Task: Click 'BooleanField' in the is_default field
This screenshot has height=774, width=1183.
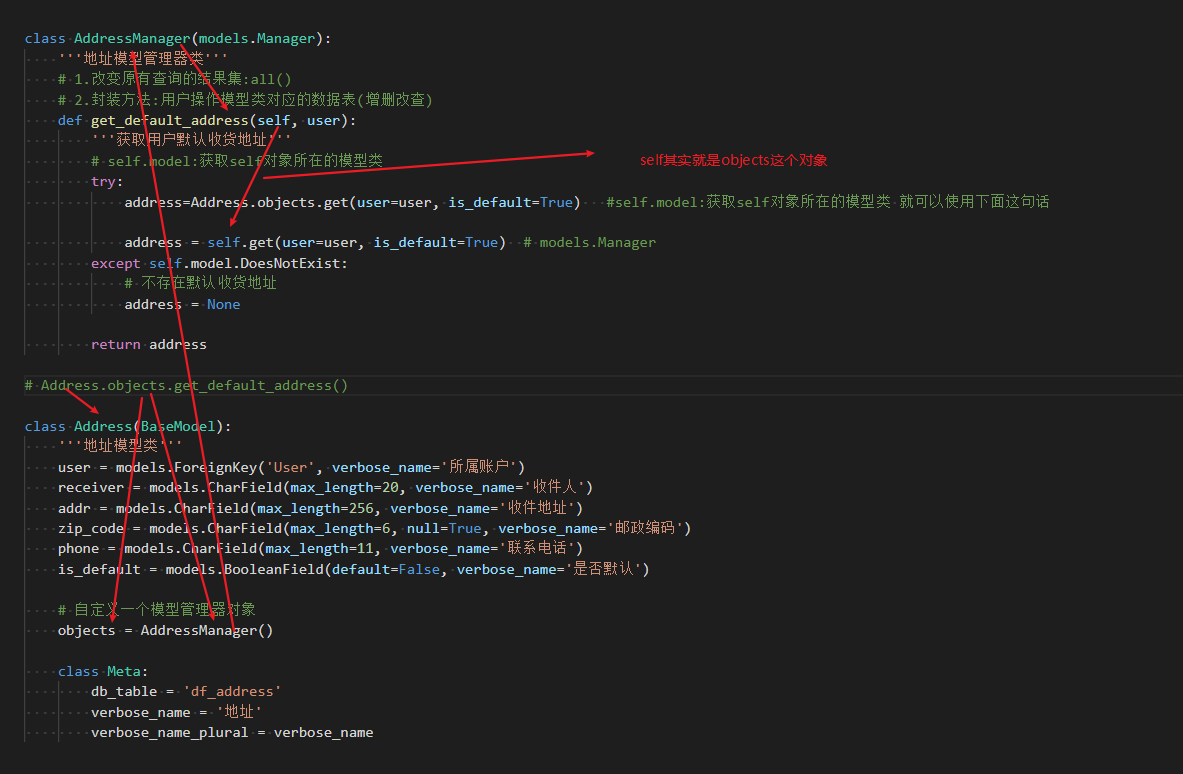Action: click(x=273, y=570)
